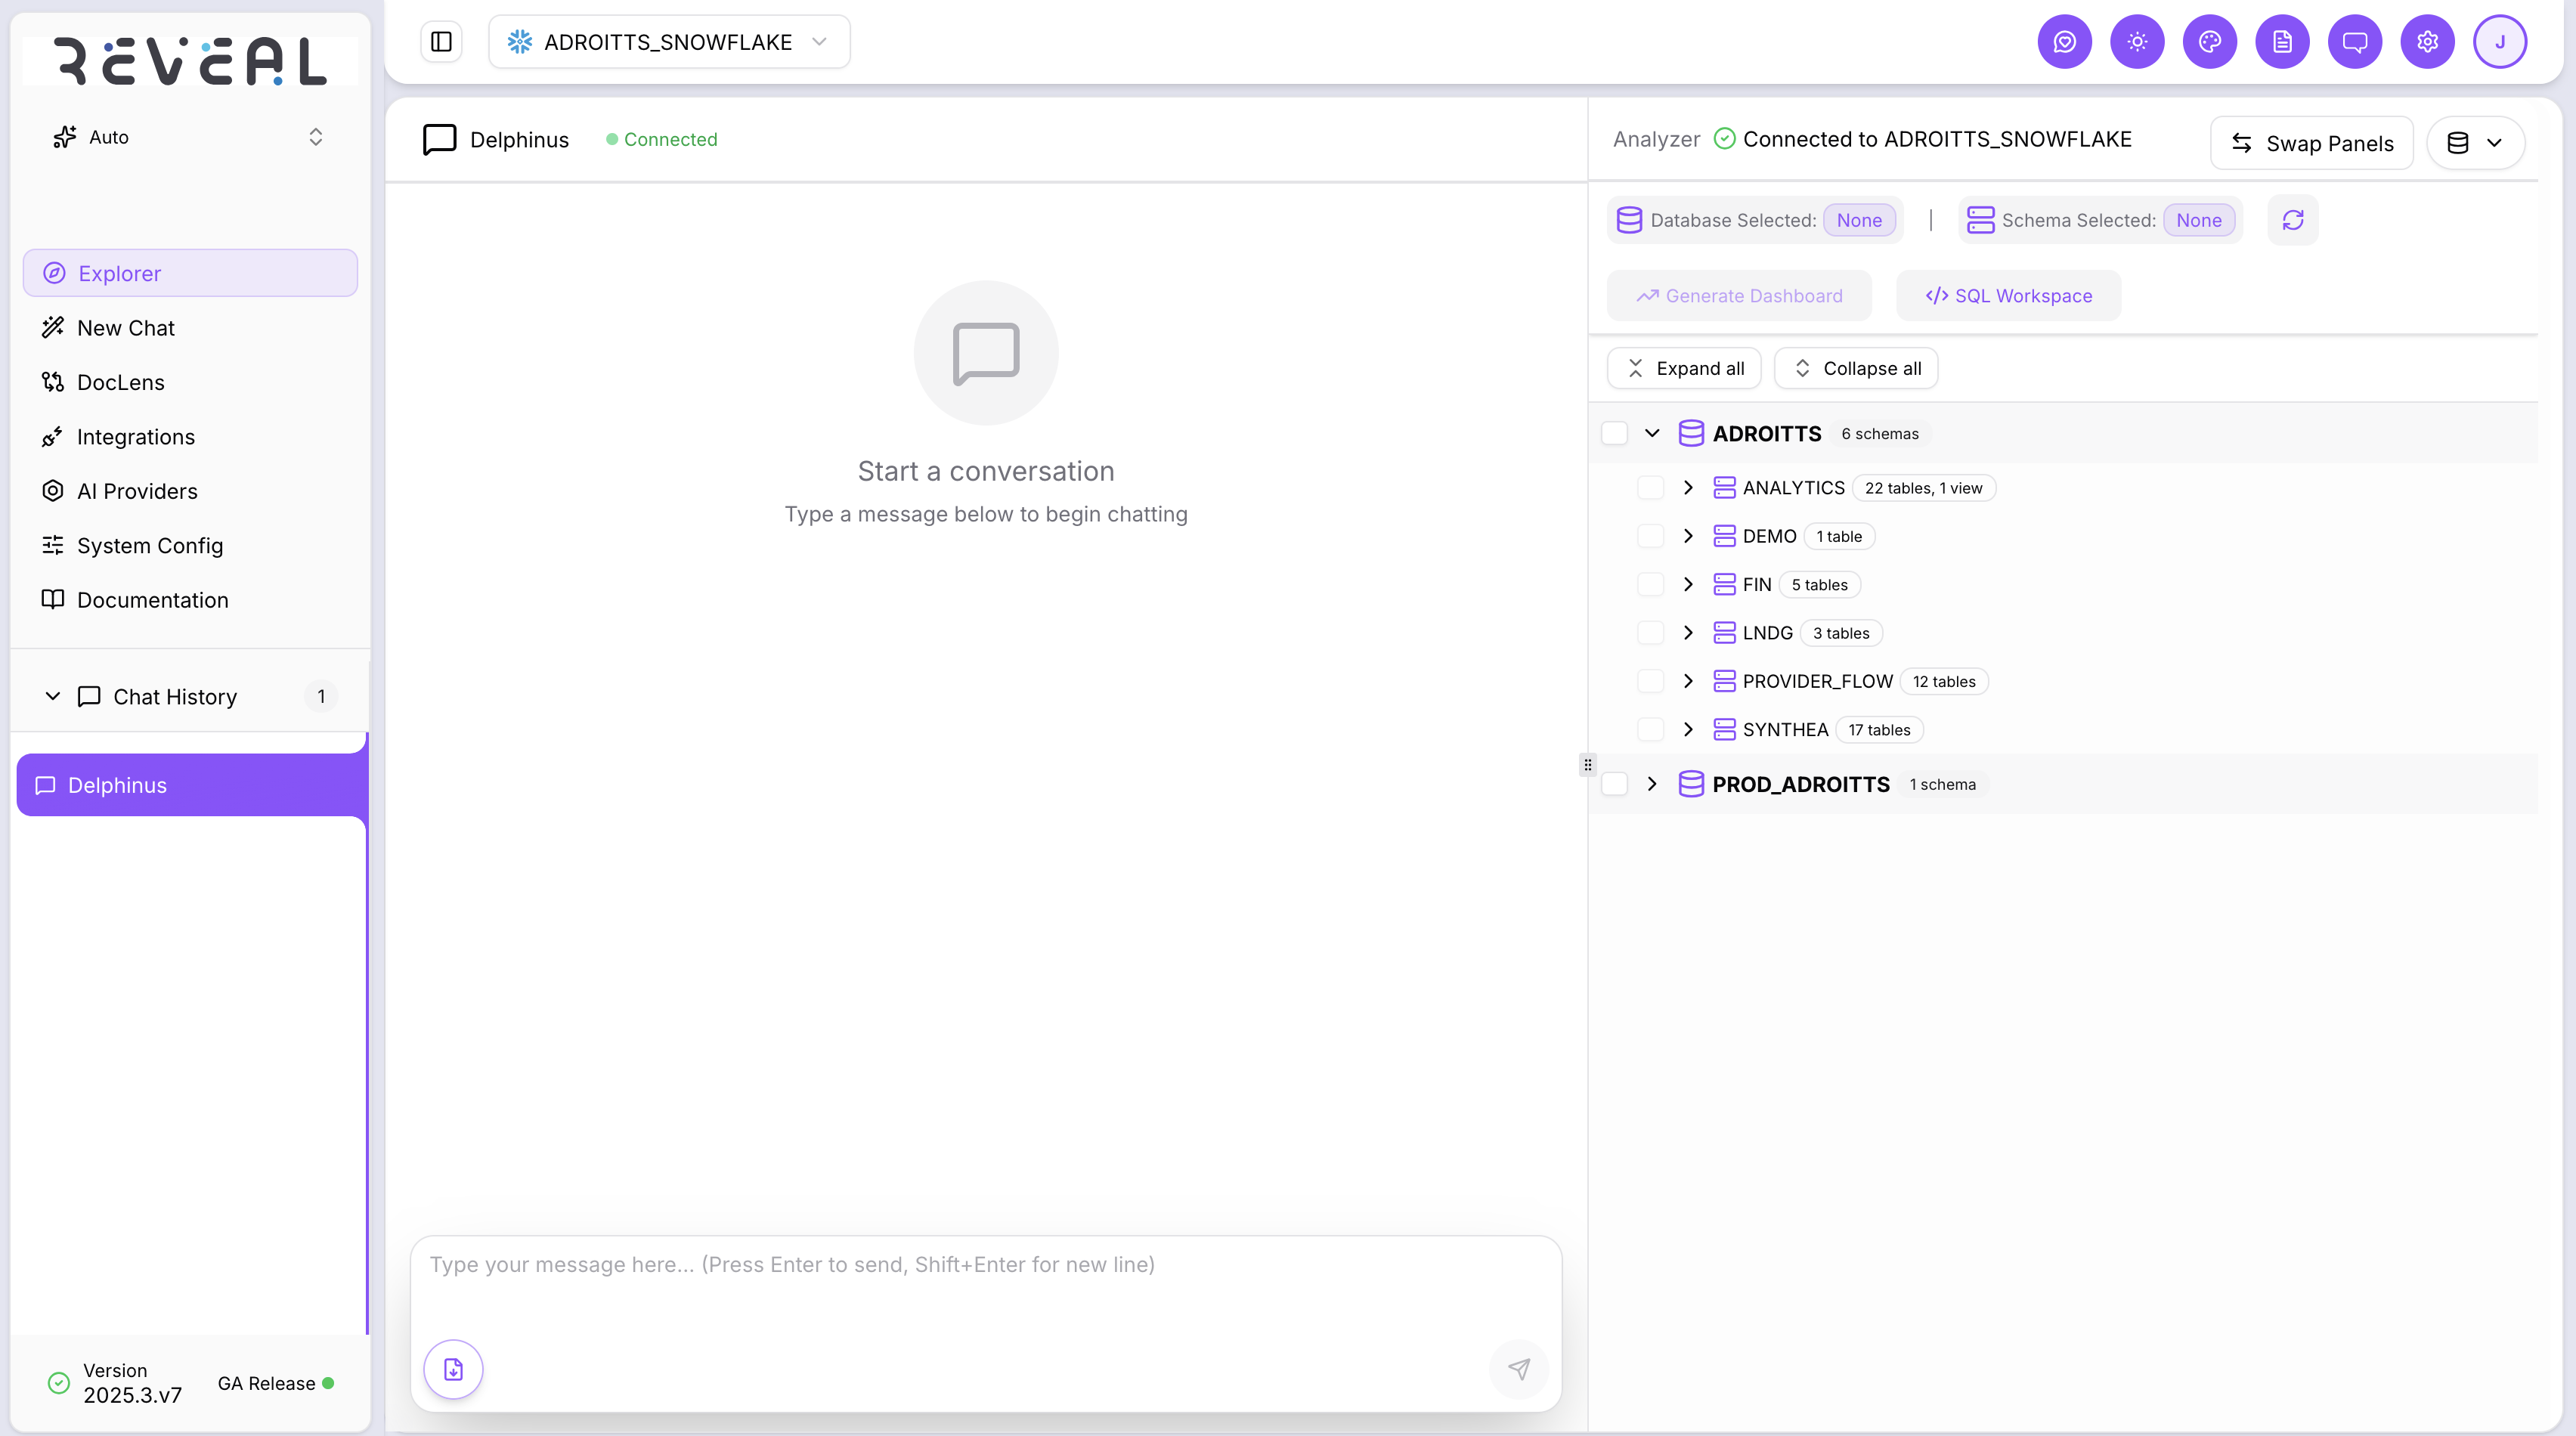Open the J user avatar
The height and width of the screenshot is (1436, 2576).
(x=2500, y=41)
